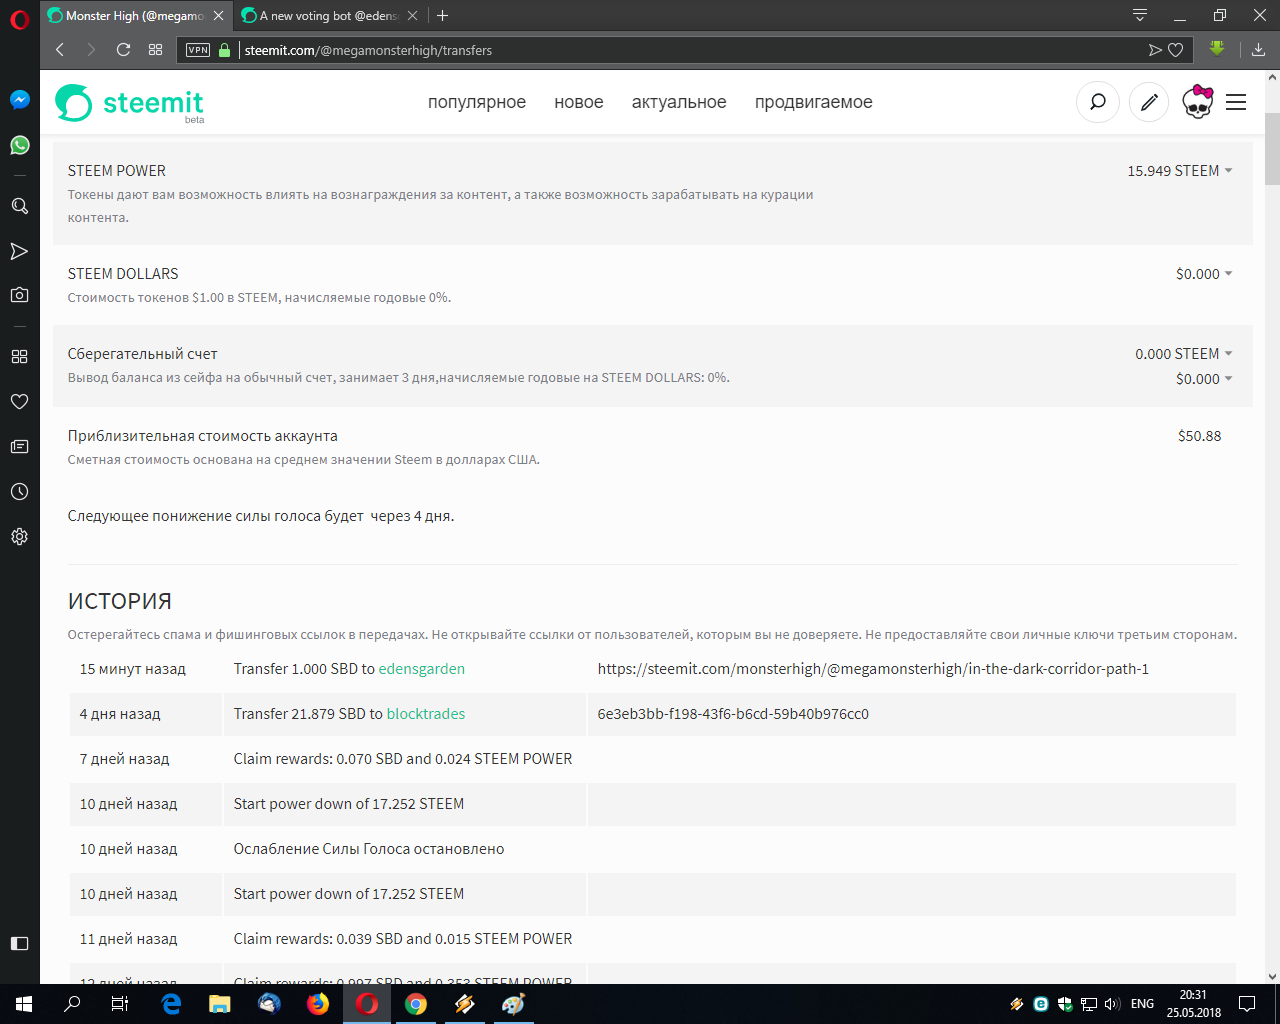Open Opera settings gear in sidebar
Screen dimensions: 1280x1024
(x=19, y=536)
